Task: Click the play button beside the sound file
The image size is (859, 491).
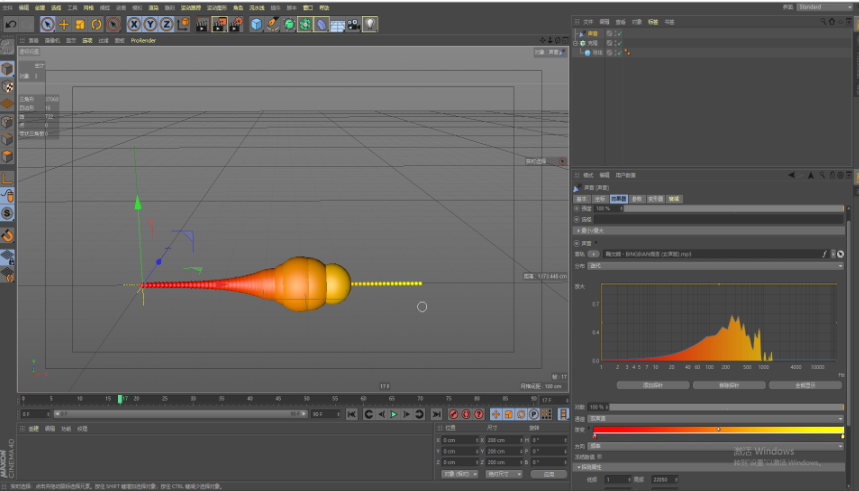Action: (x=594, y=254)
